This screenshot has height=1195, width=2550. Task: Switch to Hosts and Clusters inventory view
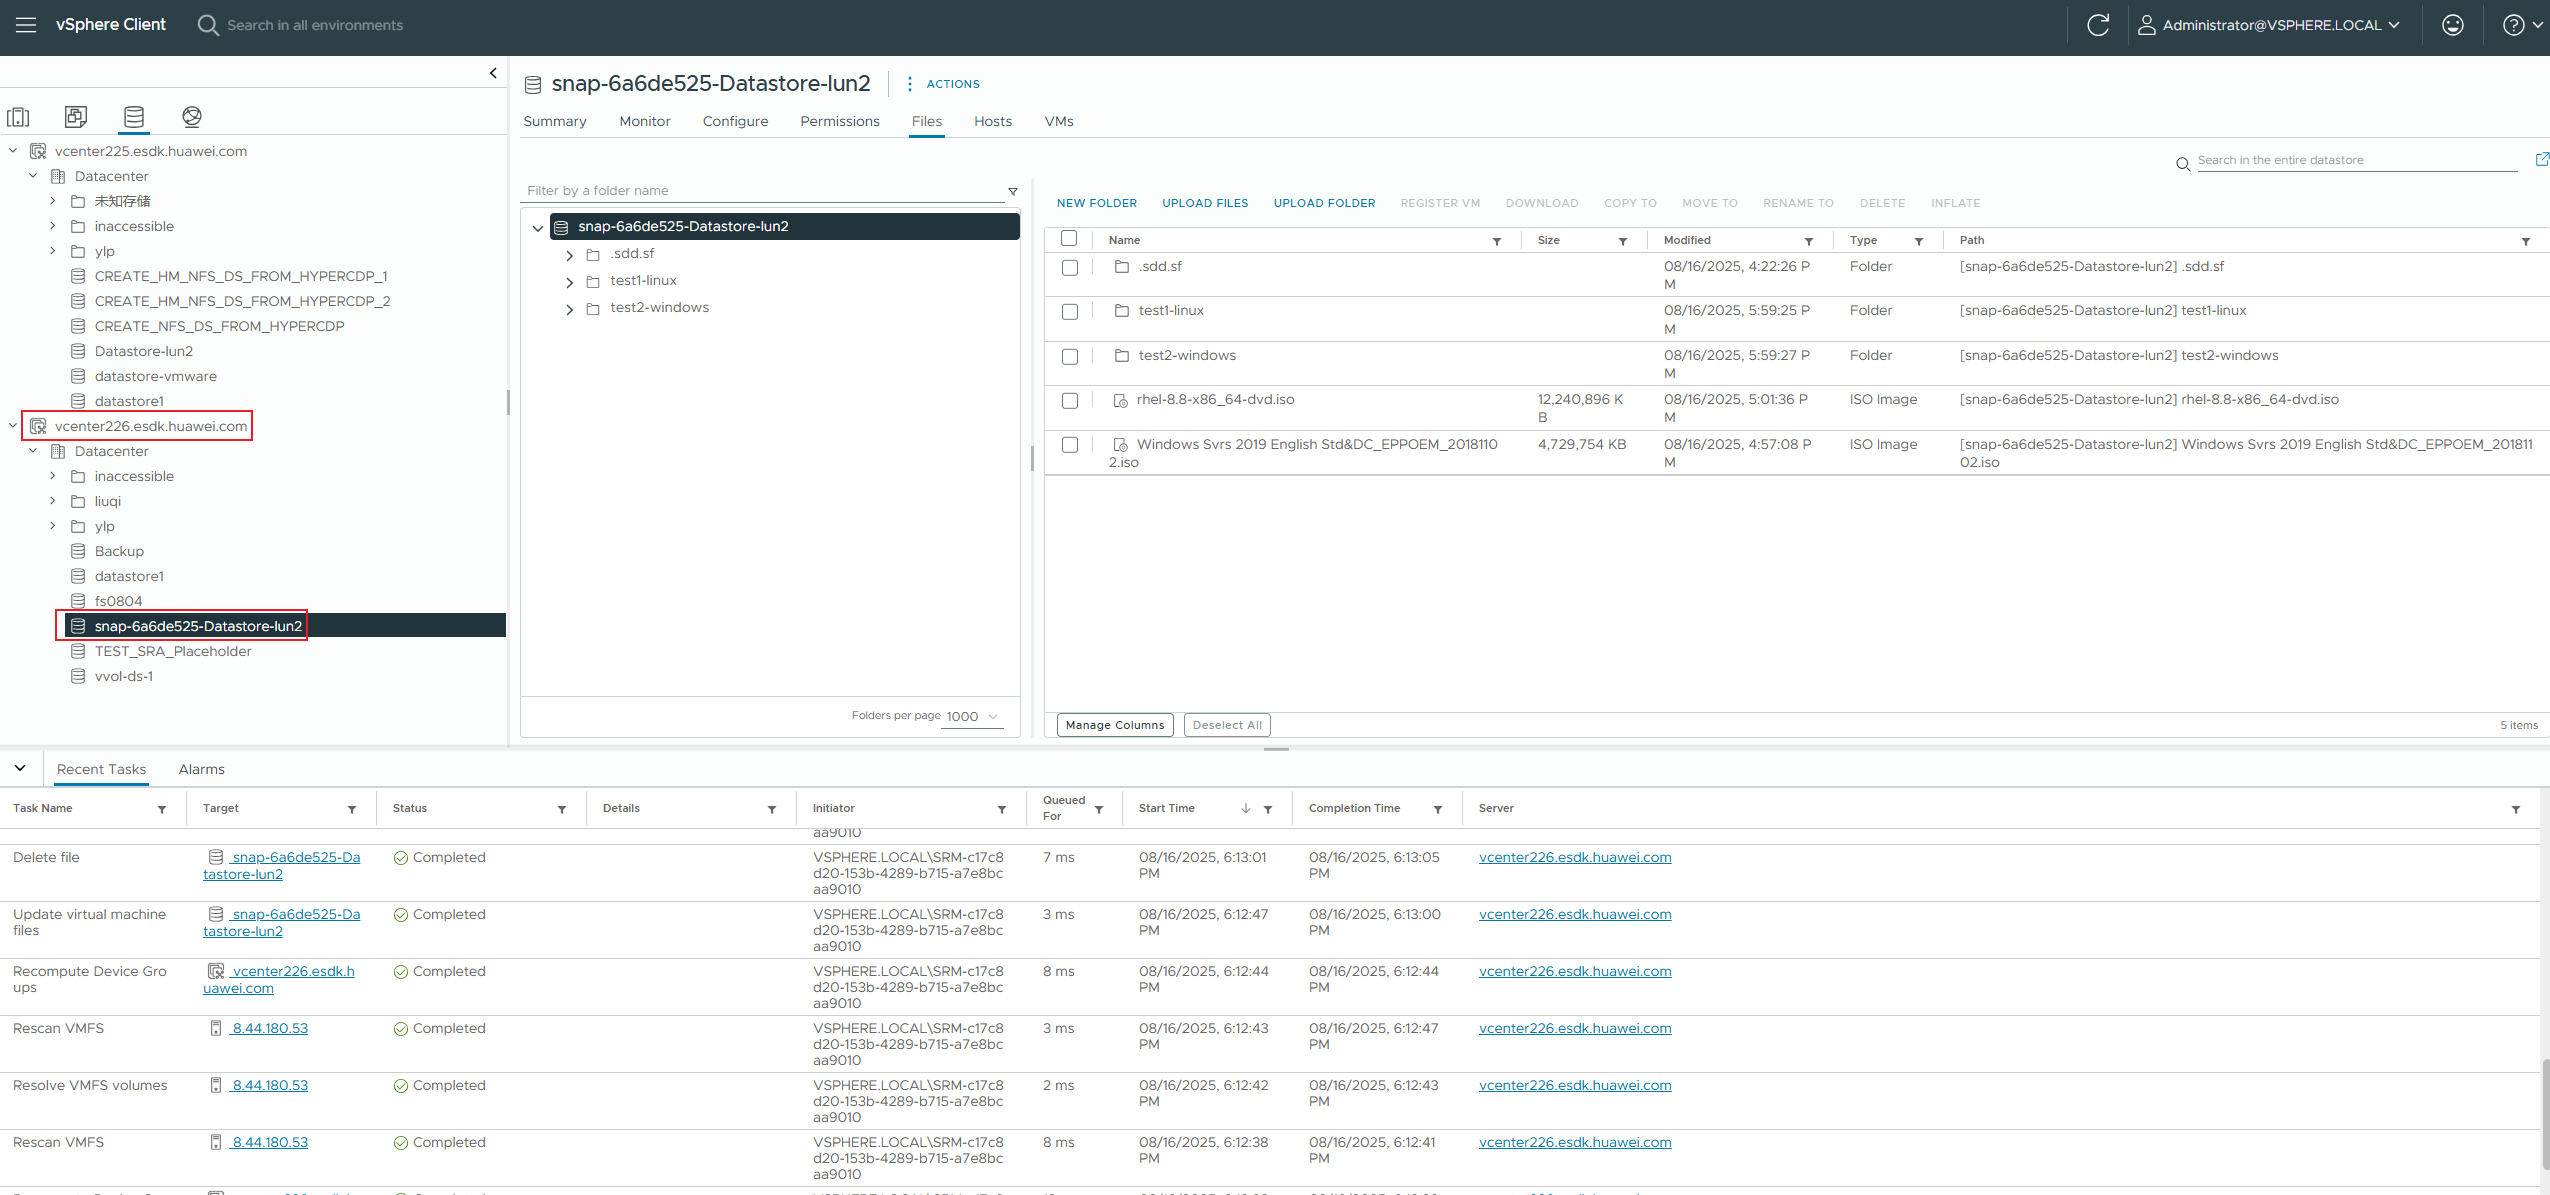[x=18, y=117]
